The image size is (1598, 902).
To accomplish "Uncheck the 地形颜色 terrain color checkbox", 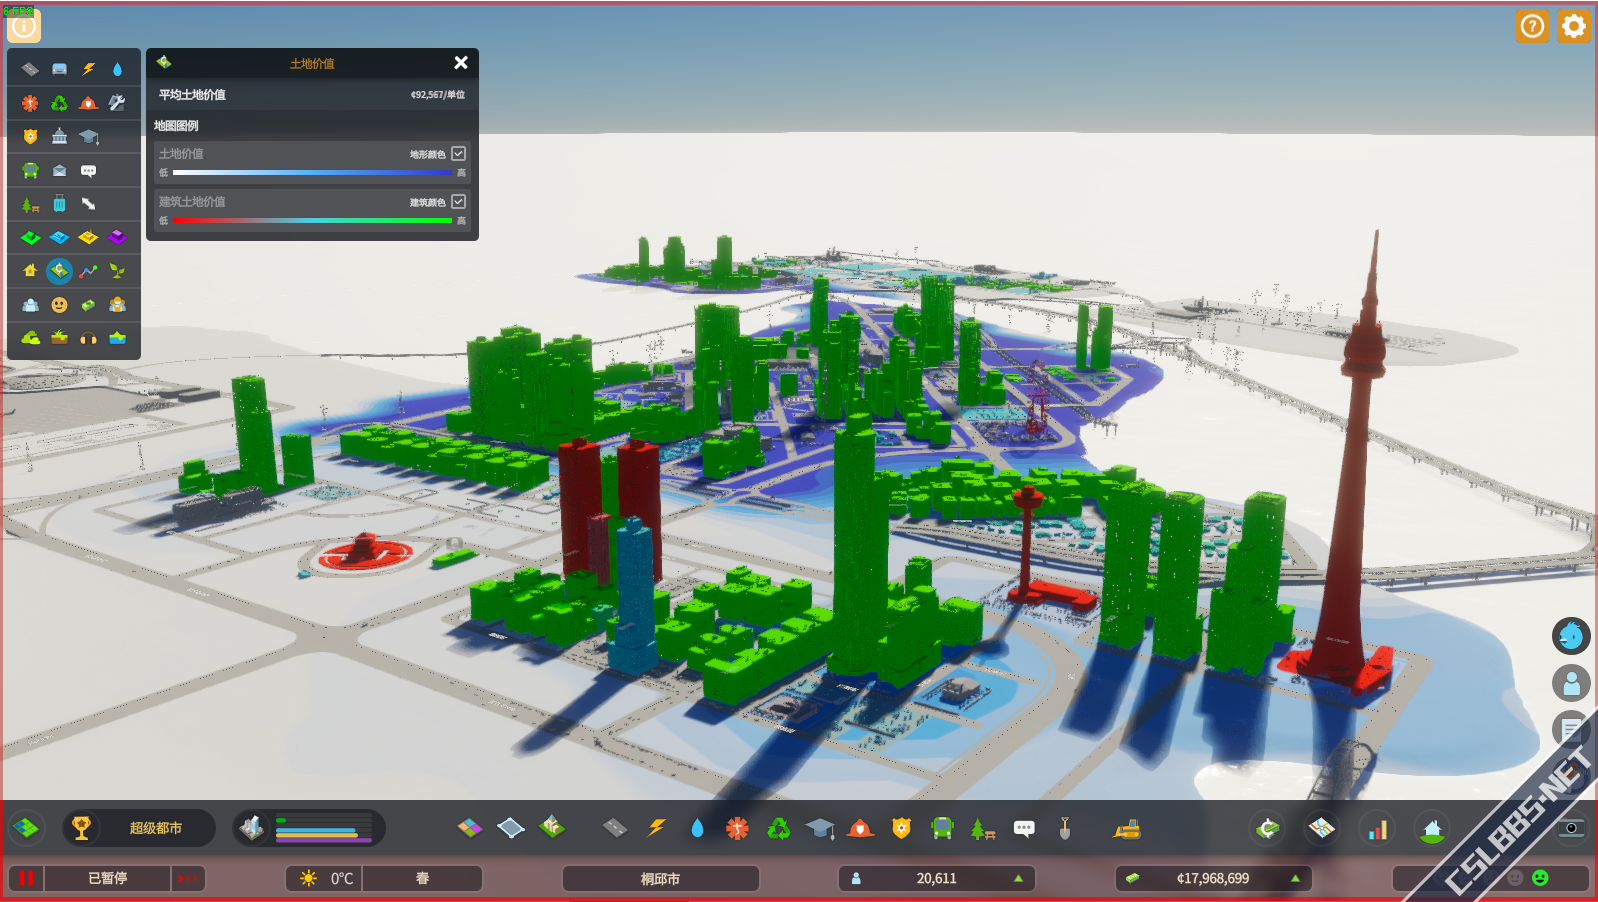I will pyautogui.click(x=458, y=153).
